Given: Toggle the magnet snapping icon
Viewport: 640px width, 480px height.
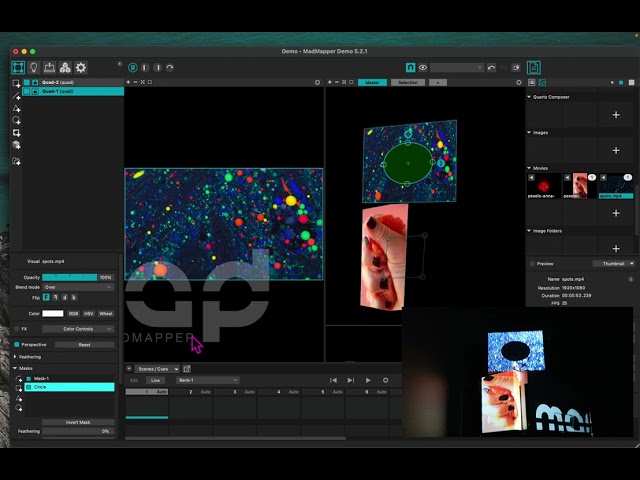Looking at the screenshot, I should 410,67.
